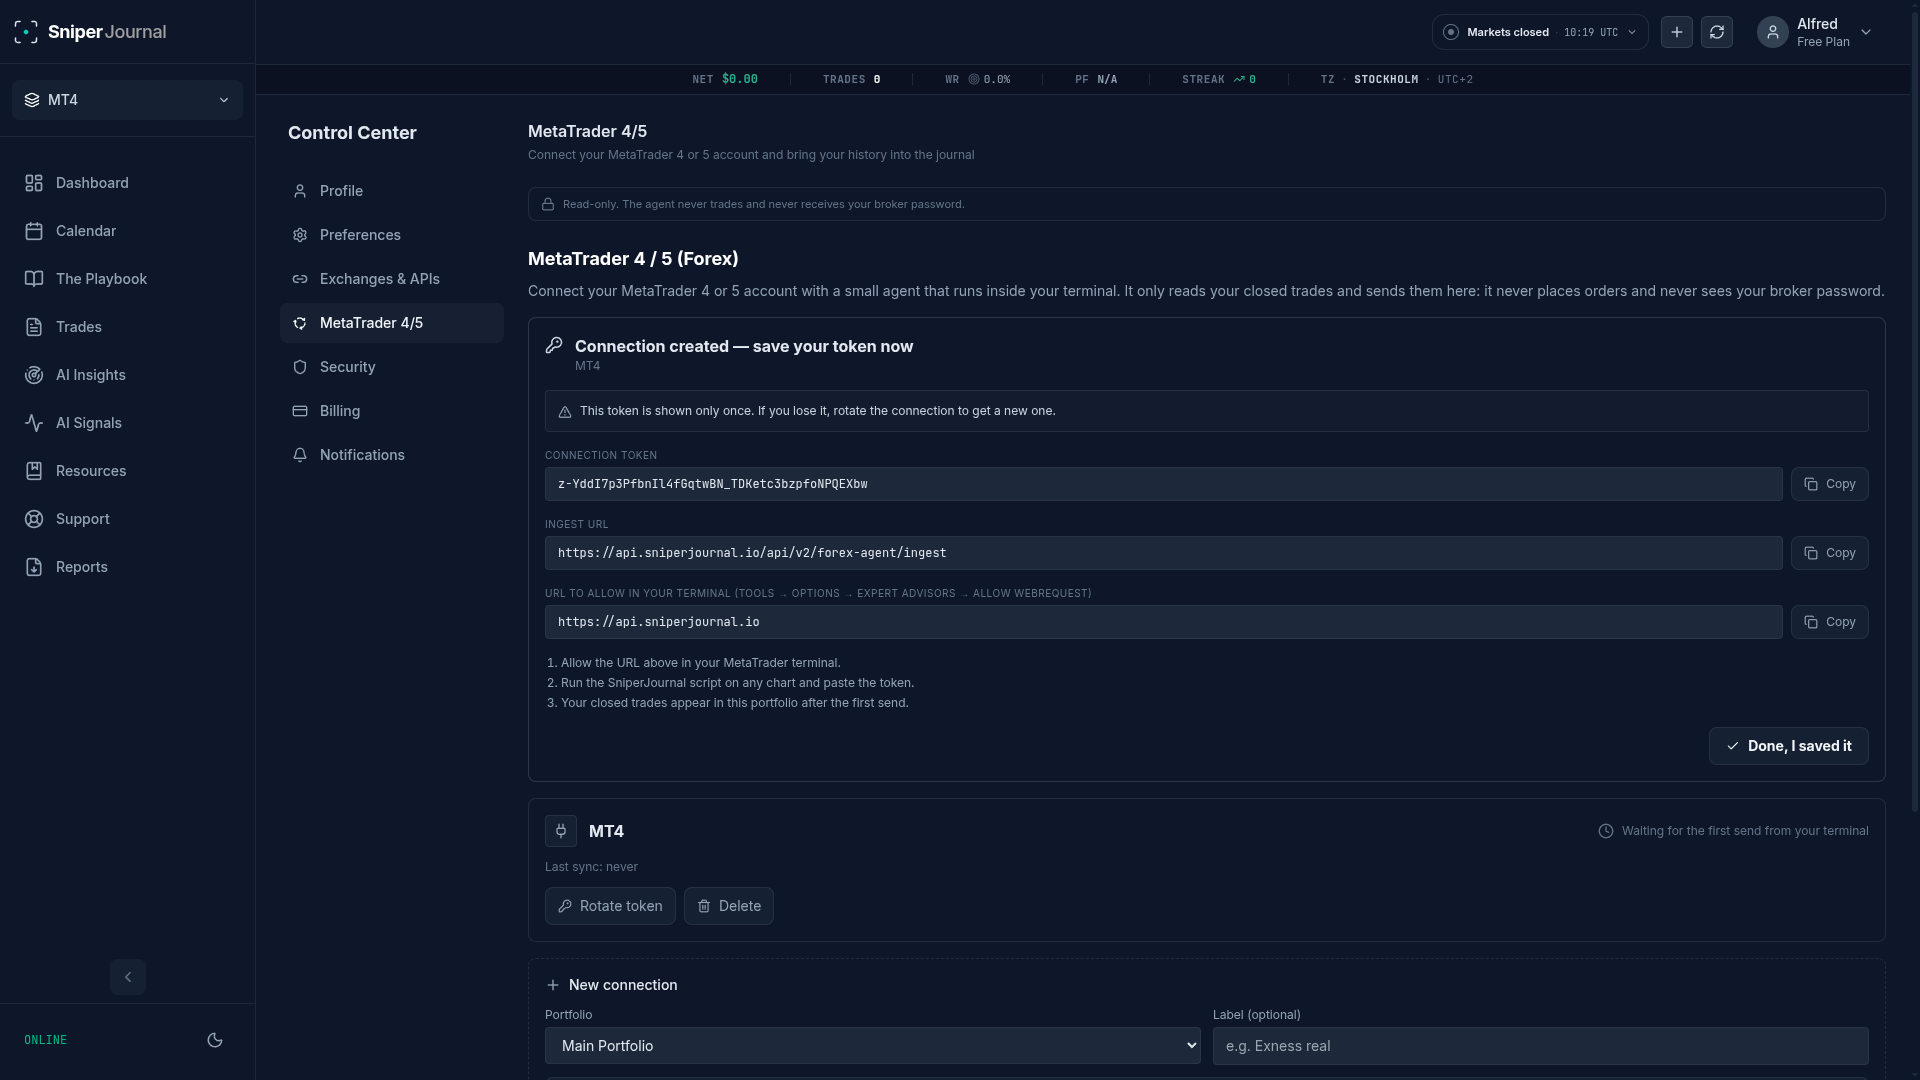Copy the ingest URL
This screenshot has height=1080, width=1920.
(x=1830, y=553)
